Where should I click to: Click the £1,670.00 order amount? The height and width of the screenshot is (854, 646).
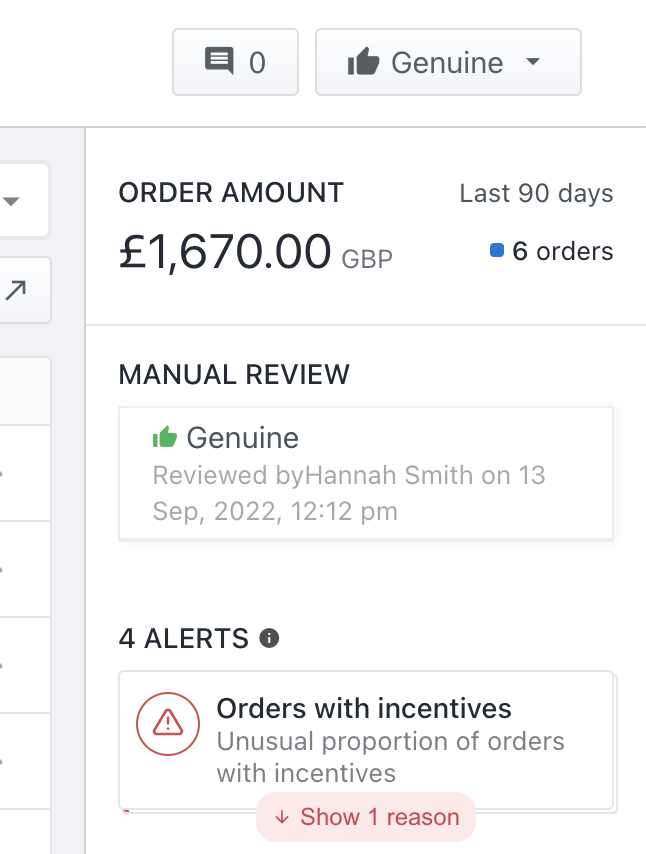[x=225, y=252]
